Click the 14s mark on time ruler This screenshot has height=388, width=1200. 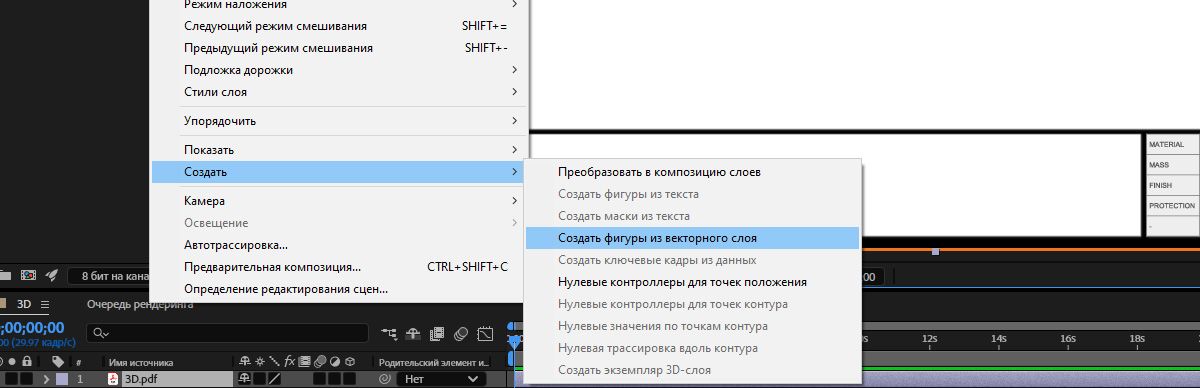coord(998,339)
